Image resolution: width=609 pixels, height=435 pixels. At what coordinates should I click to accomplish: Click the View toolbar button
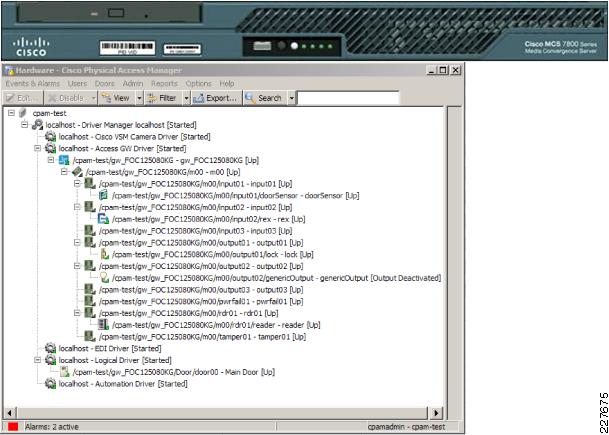point(117,98)
